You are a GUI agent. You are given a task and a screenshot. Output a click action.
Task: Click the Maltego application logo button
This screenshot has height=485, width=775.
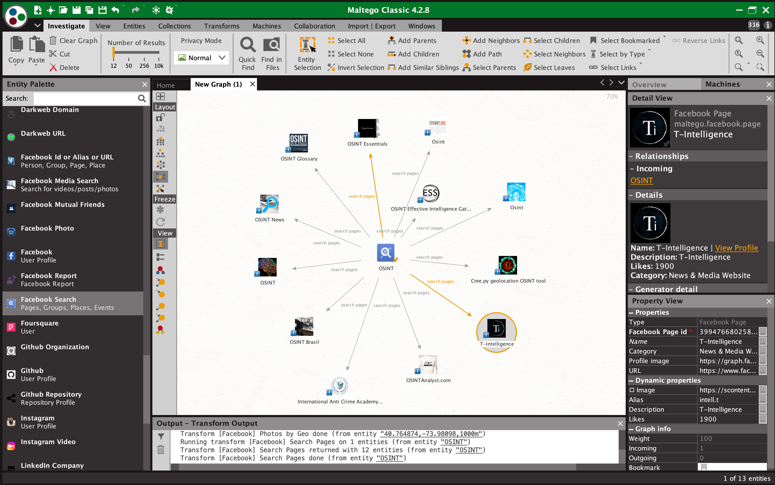(16, 16)
